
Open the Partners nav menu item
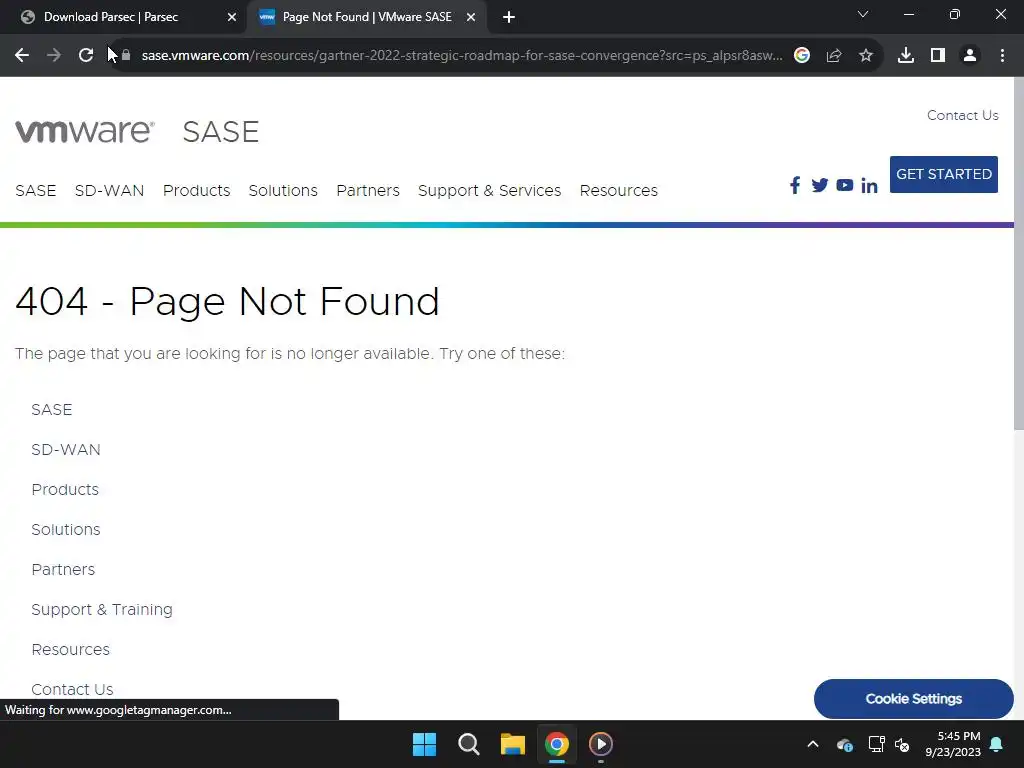point(368,191)
